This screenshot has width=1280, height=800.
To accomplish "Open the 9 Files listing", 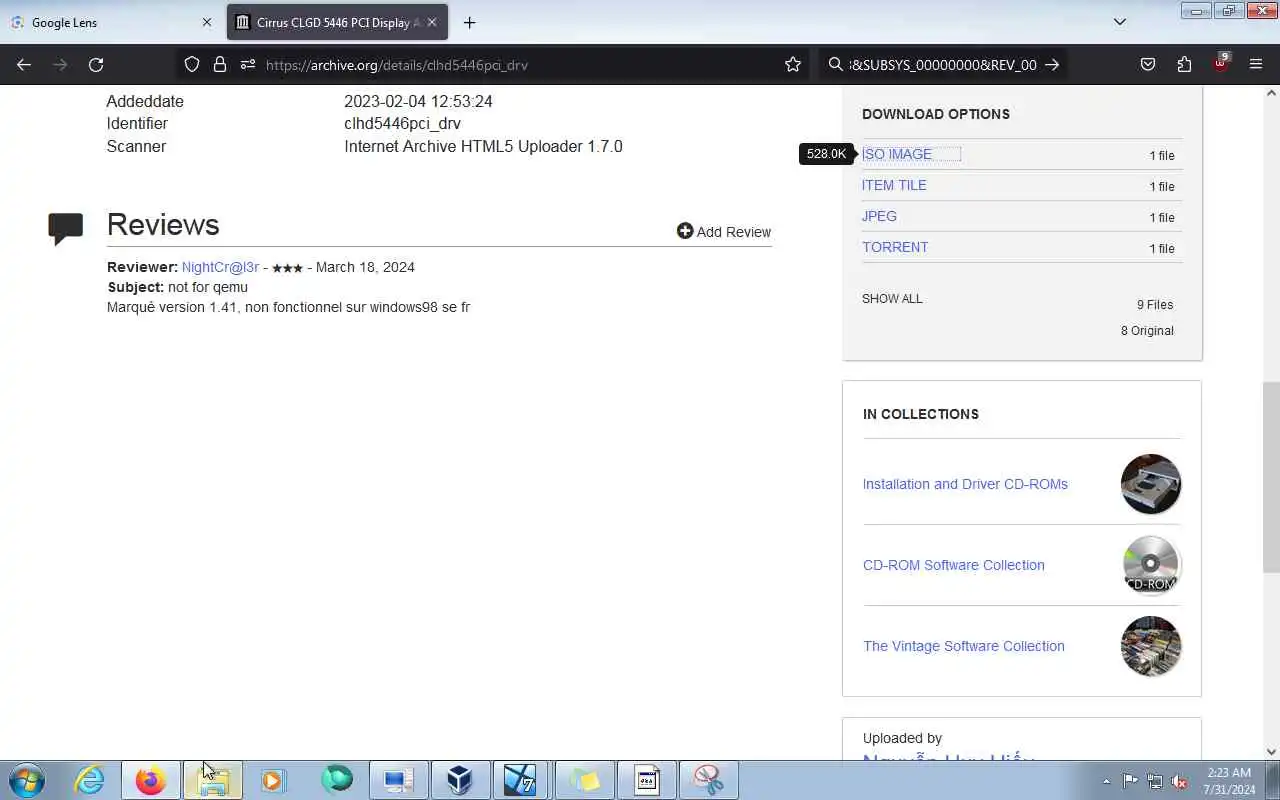I will (x=1155, y=304).
